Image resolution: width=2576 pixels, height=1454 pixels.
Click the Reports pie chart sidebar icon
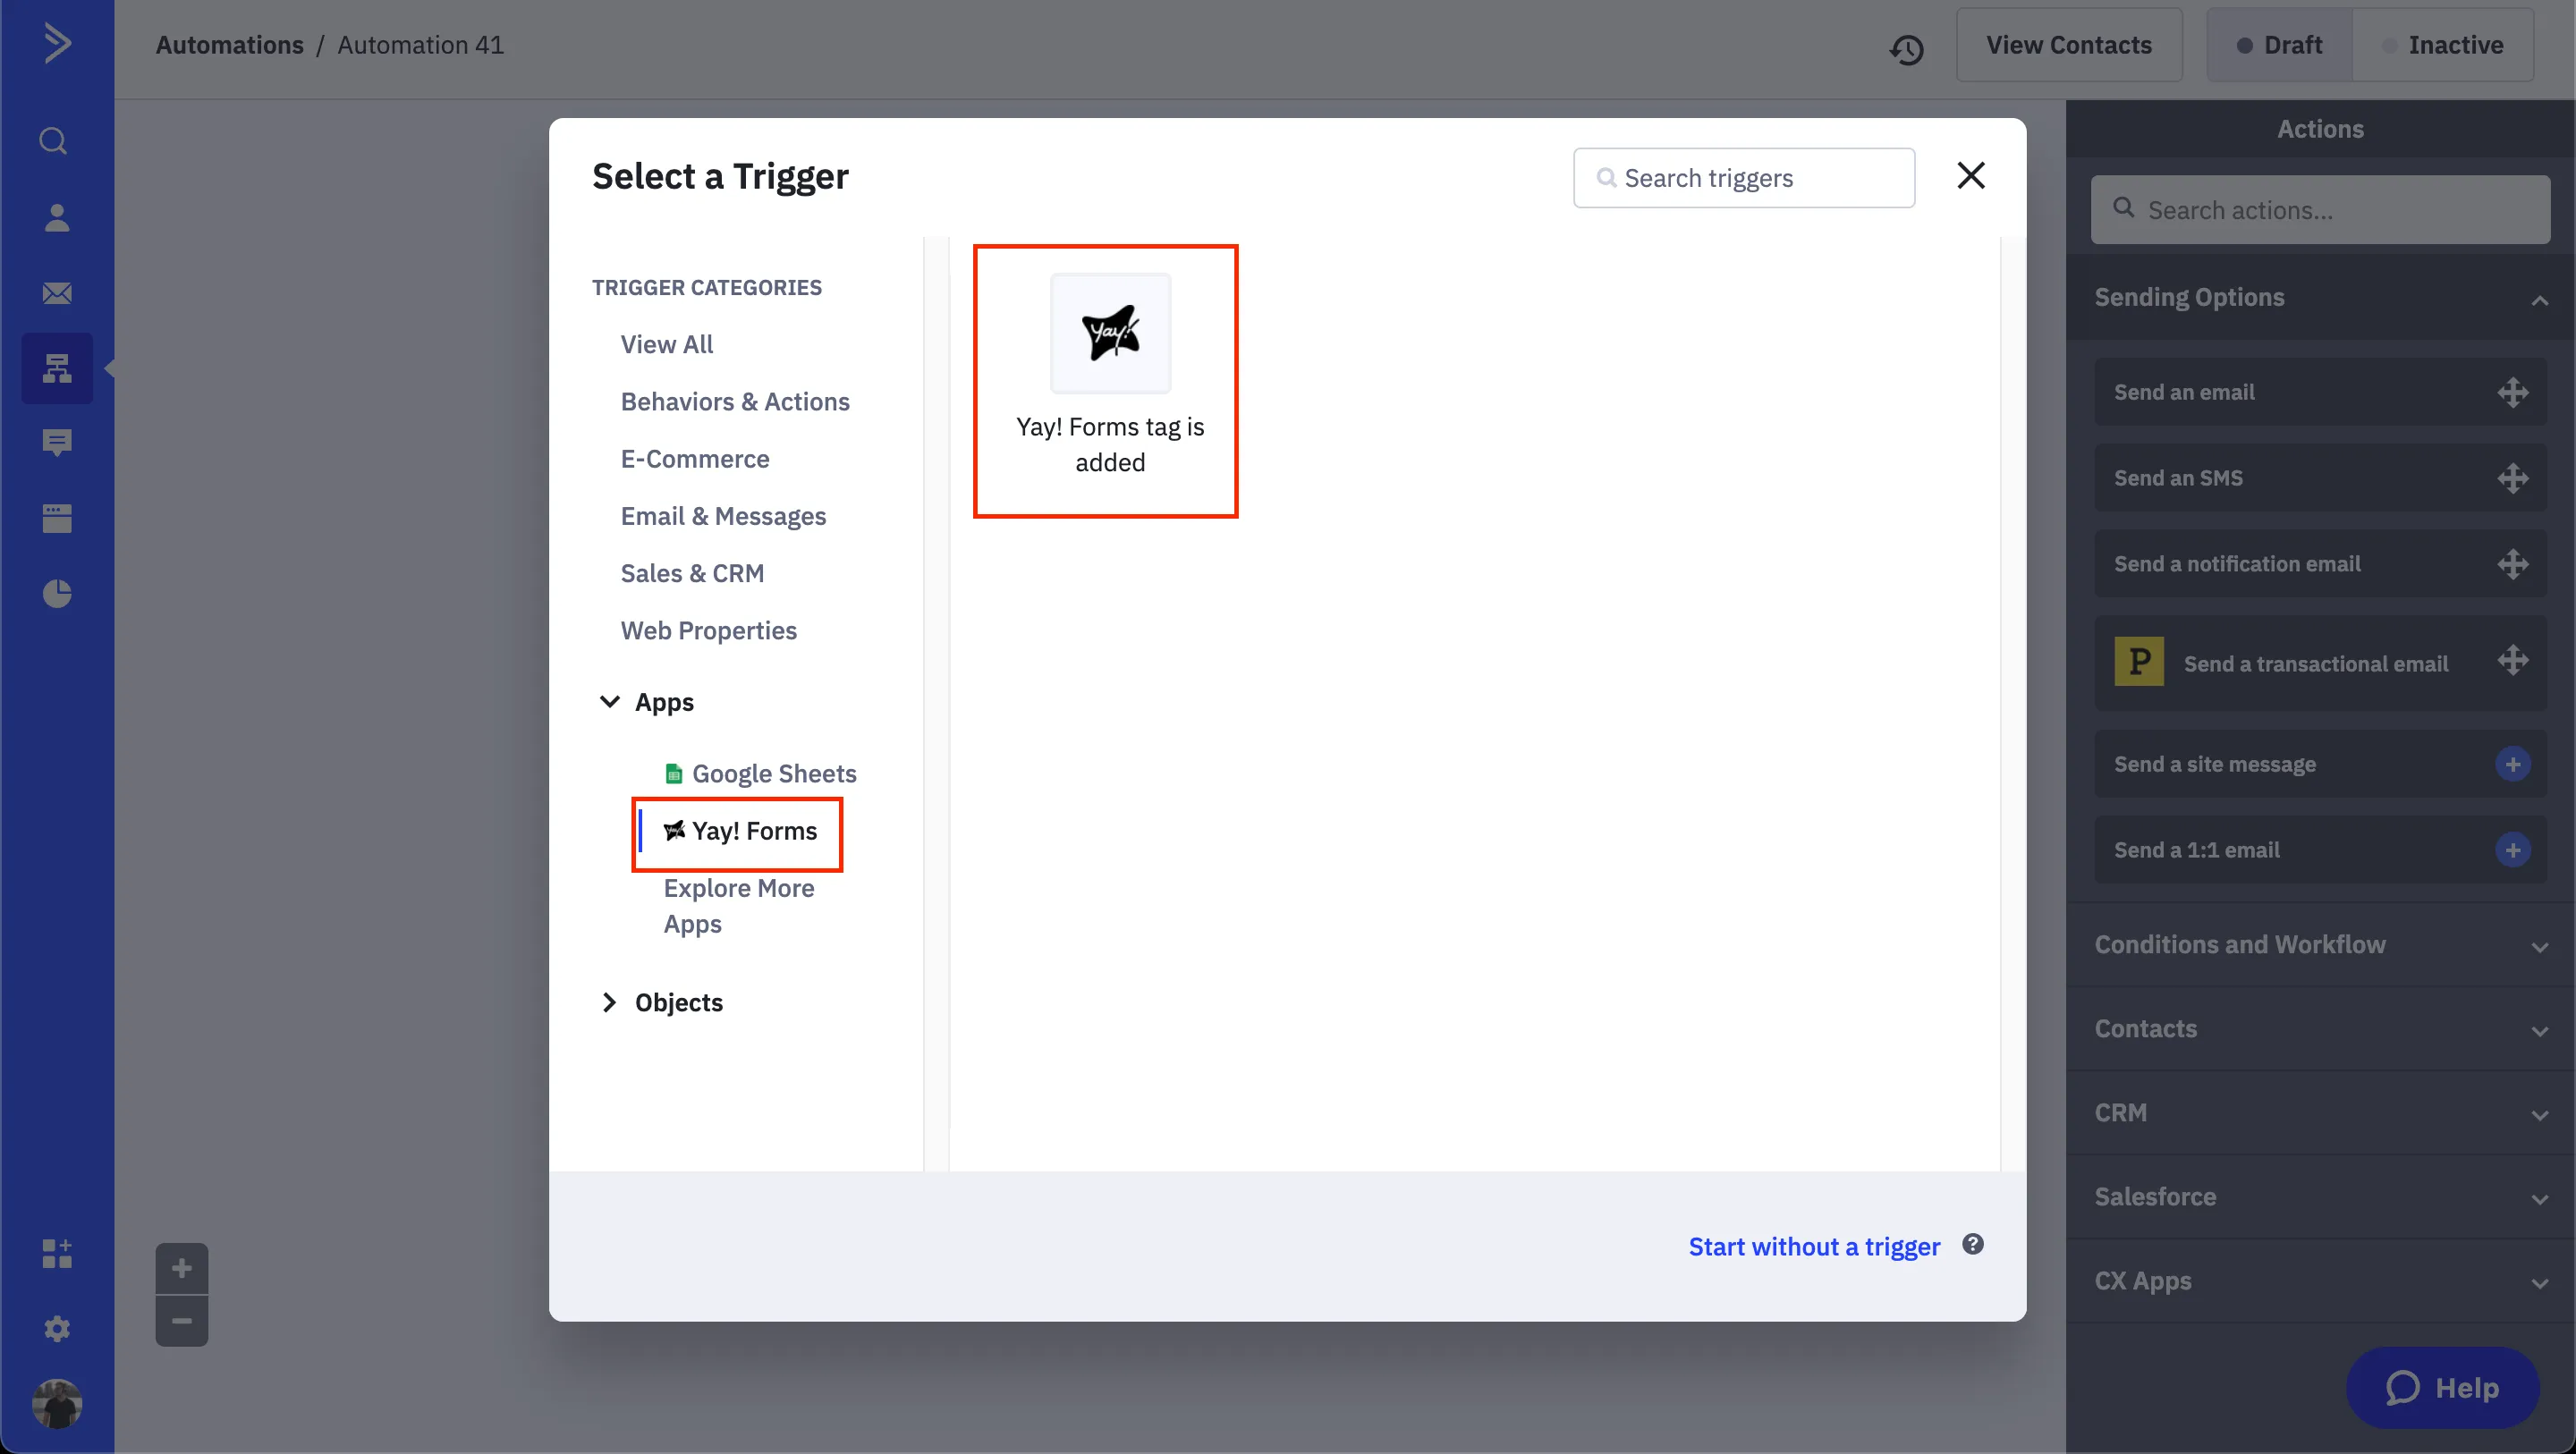(57, 593)
